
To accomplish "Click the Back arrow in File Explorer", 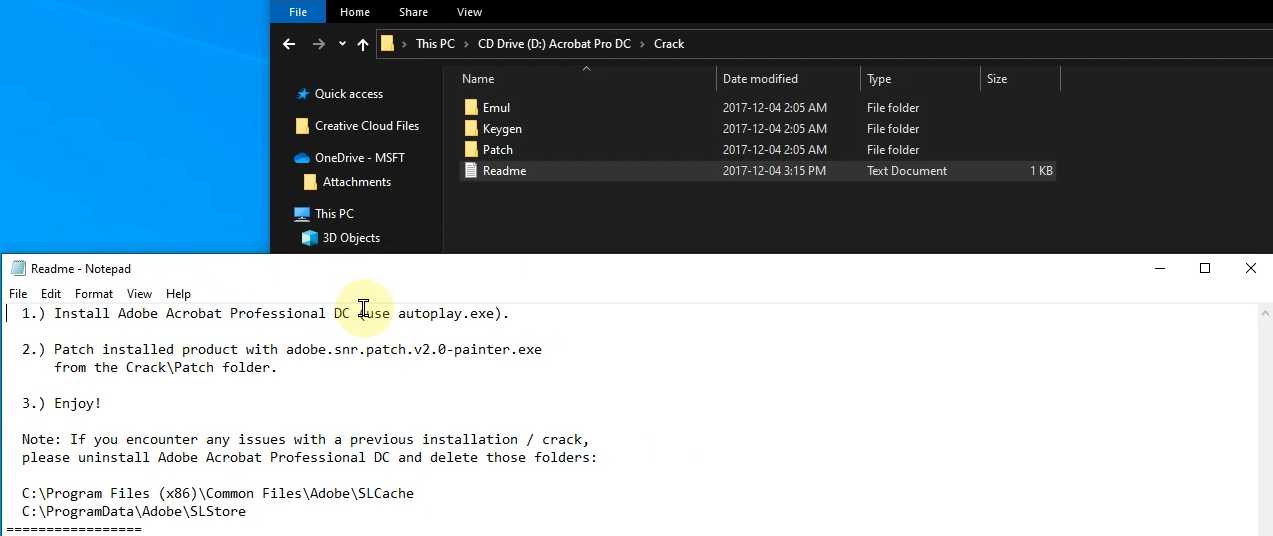I will pos(289,44).
